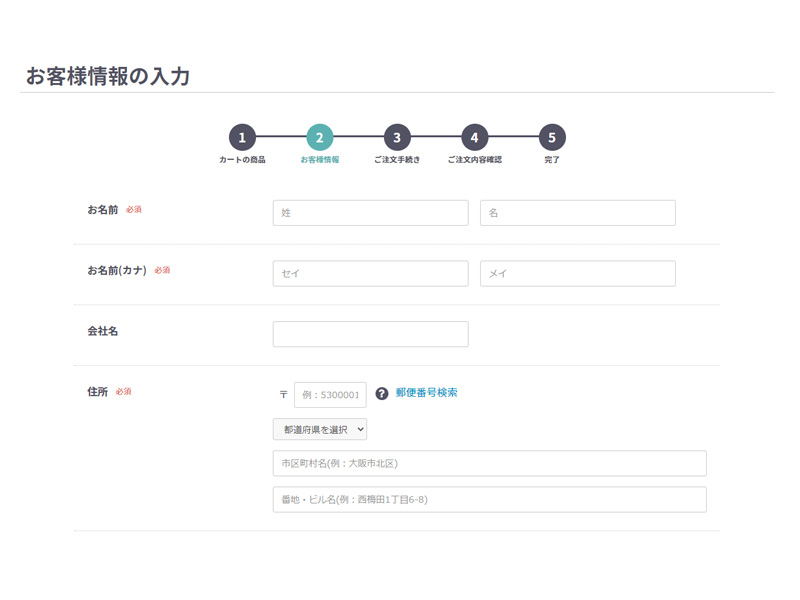Viewport: 800px width, 600px height.
Task: Select the メイ katakana given name field
Action: (x=577, y=273)
